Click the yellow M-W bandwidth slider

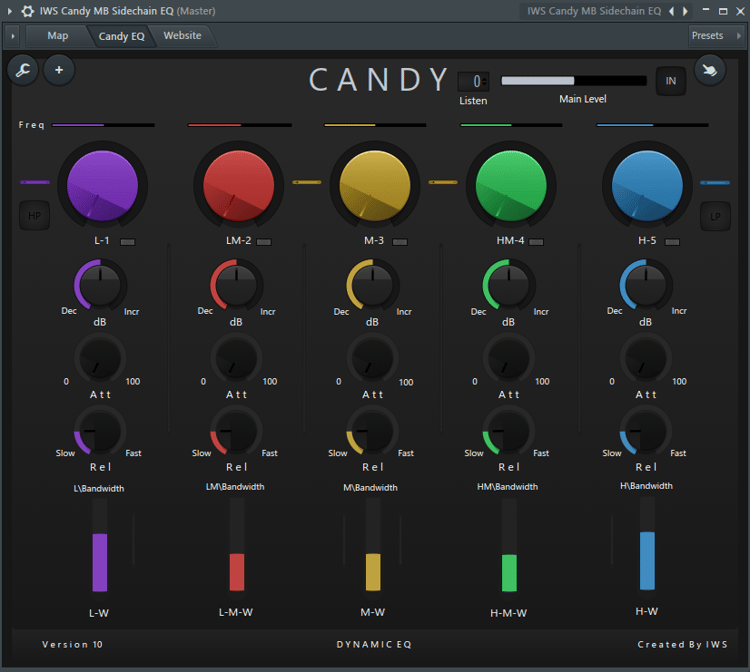coord(373,546)
